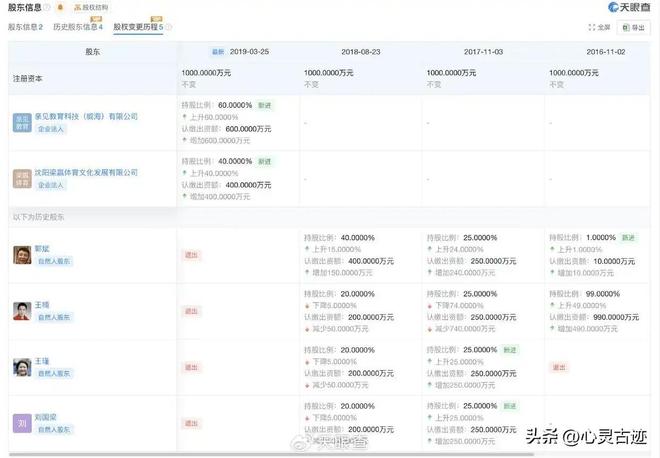Viewport: 660px width, 458px height.
Task: Click 新进 tag in 王瑾's 2017-11-03 cell
Action: click(x=510, y=350)
